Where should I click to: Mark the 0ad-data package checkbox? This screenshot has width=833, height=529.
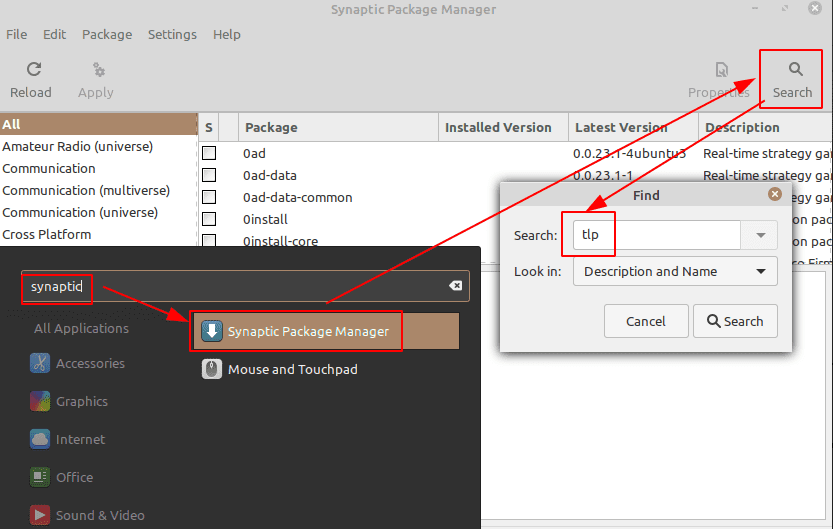pyautogui.click(x=209, y=175)
